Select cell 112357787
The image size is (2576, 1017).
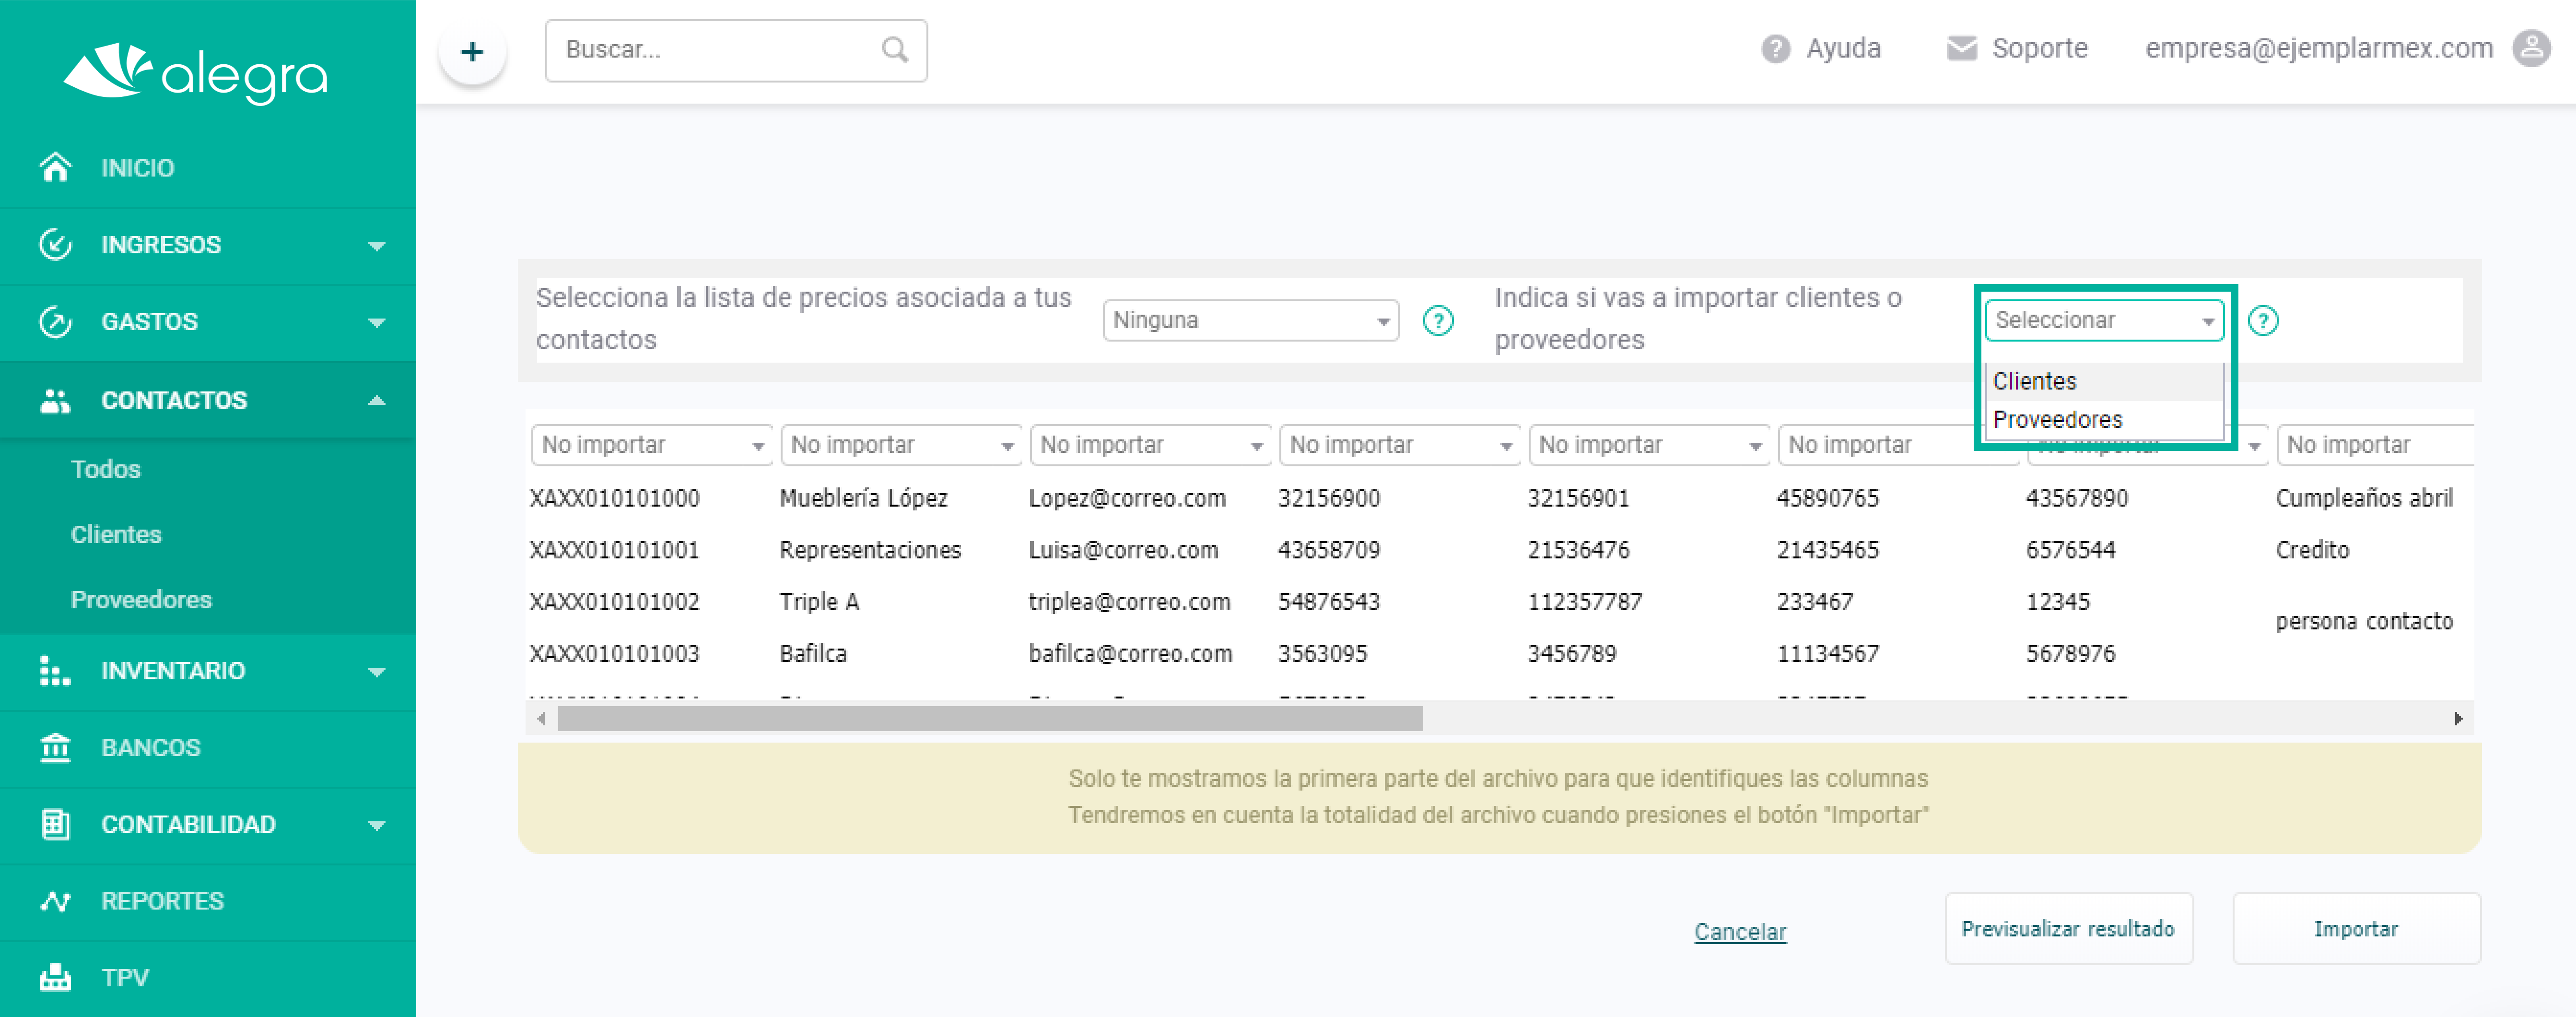pos(1584,602)
